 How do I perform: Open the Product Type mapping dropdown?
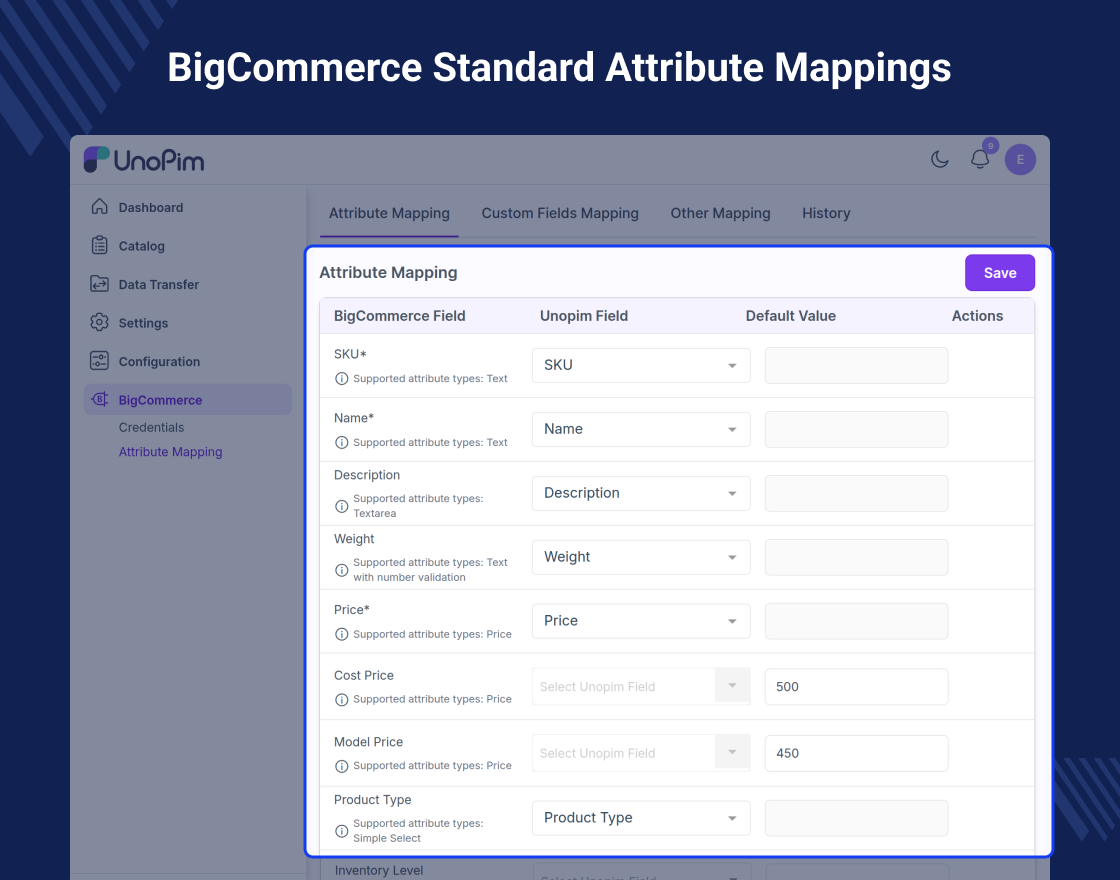[640, 817]
